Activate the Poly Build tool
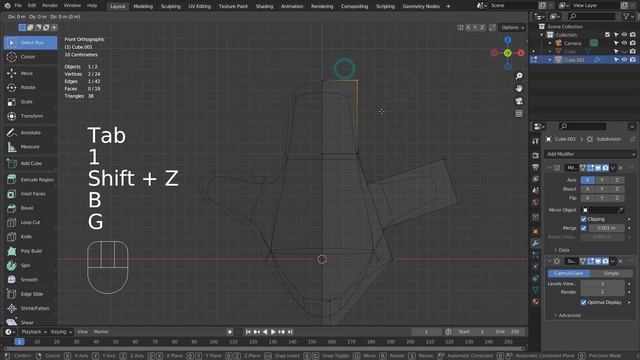 (30, 251)
